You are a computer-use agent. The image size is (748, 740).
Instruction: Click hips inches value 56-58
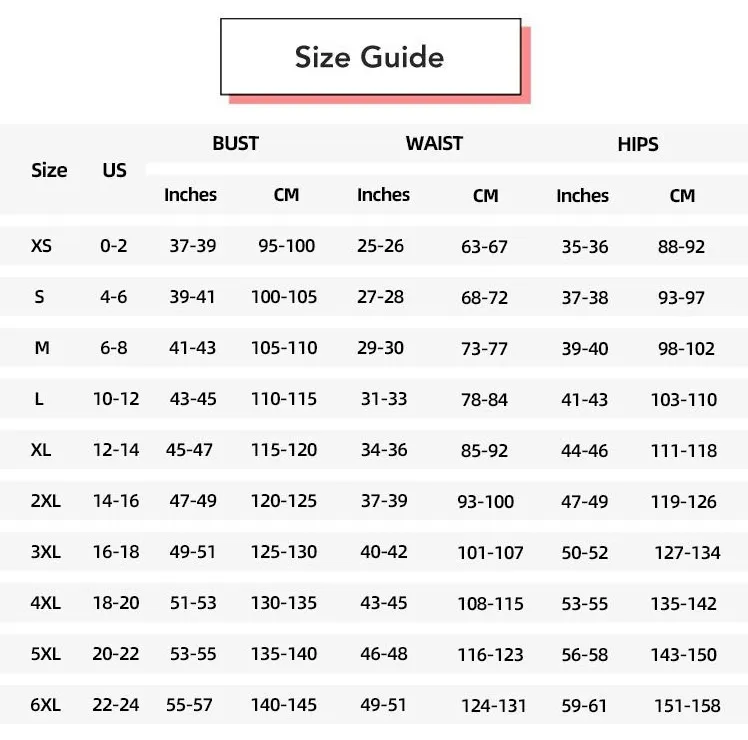coord(585,655)
